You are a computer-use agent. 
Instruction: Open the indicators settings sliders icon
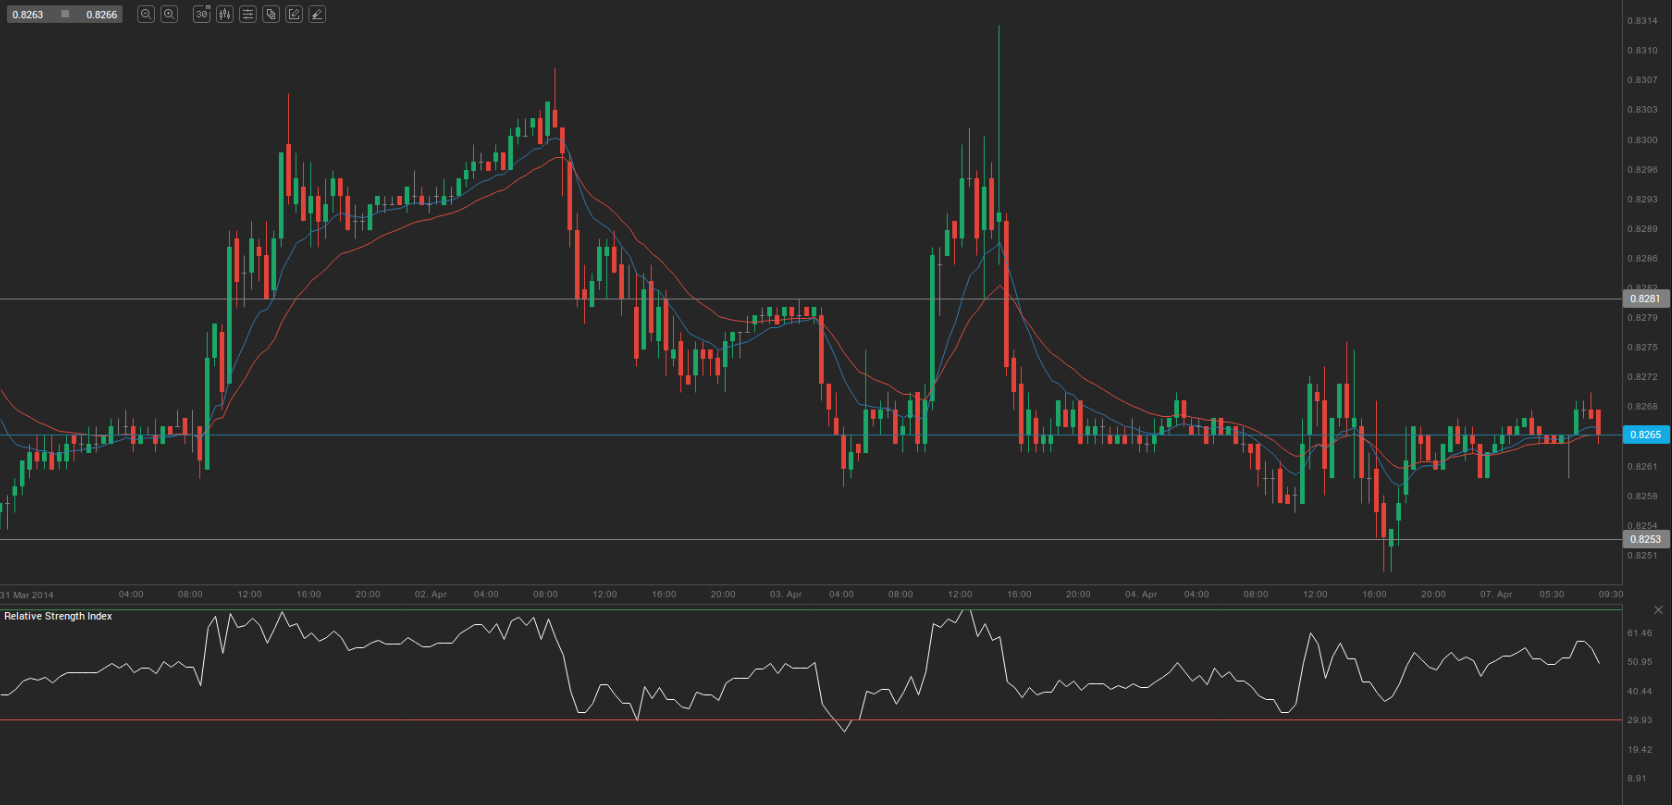[248, 14]
